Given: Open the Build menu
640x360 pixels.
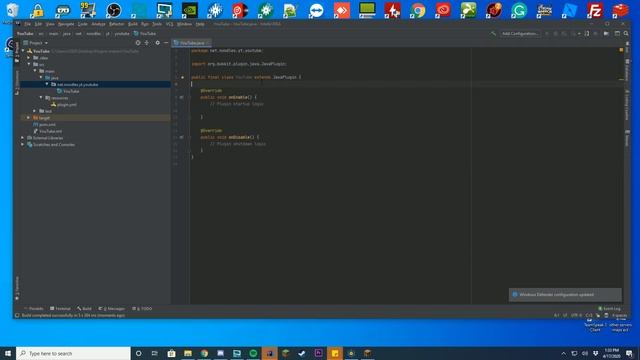Looking at the screenshot, I should [x=133, y=24].
